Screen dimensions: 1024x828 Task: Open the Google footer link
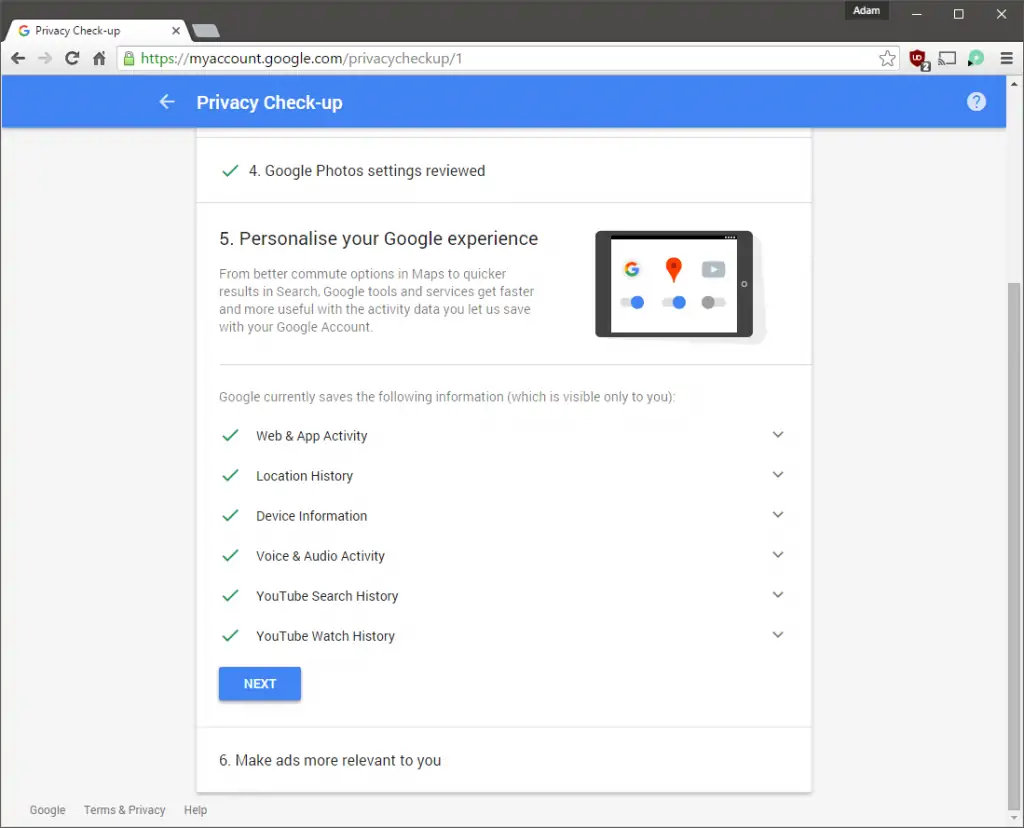coord(48,810)
